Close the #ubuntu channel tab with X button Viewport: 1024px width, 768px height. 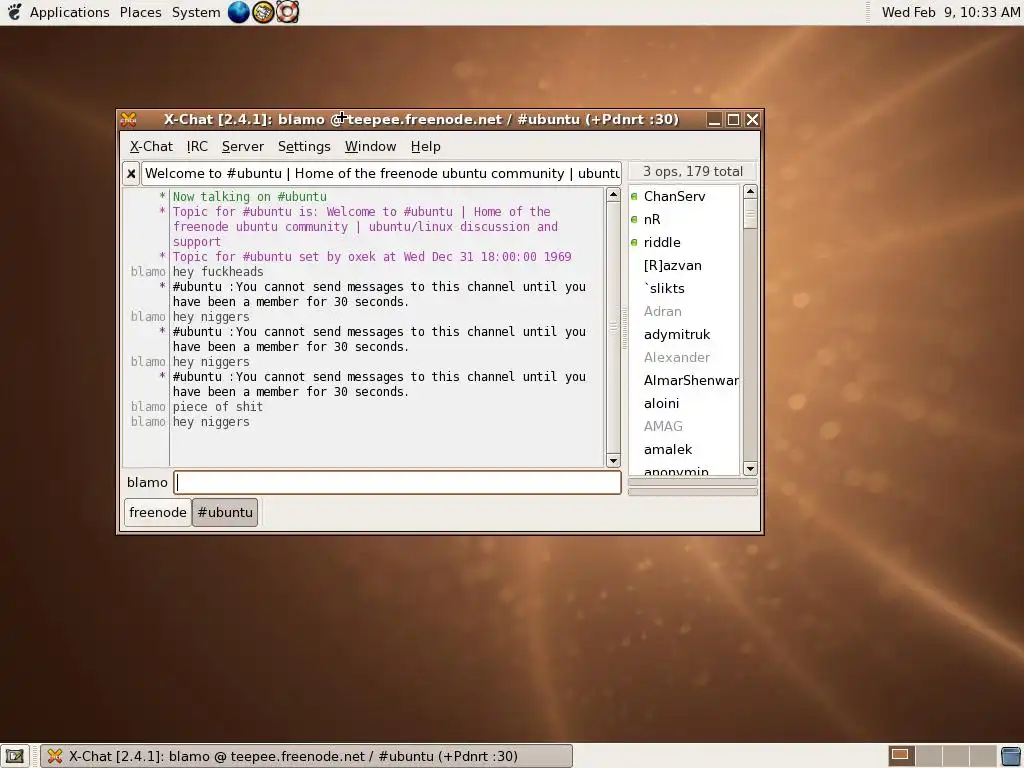click(131, 174)
